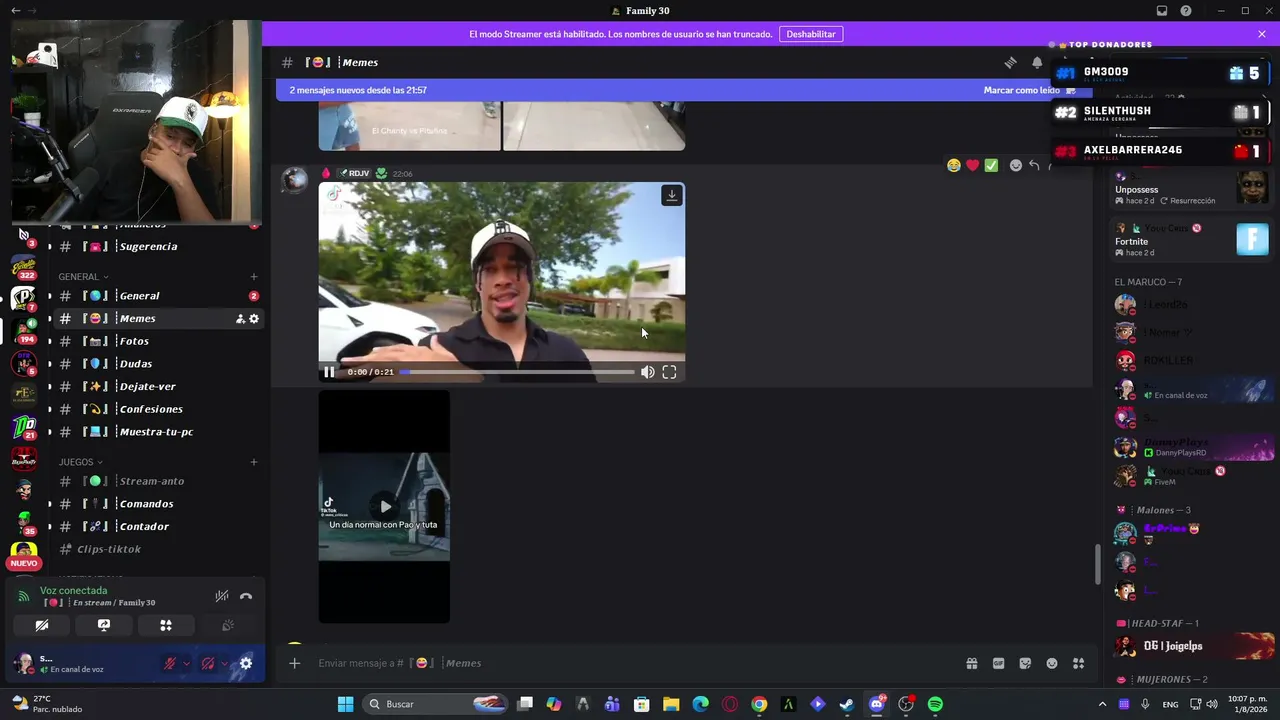This screenshot has height=720, width=1280.
Task: Seek in the video progress bar
Action: (517, 372)
